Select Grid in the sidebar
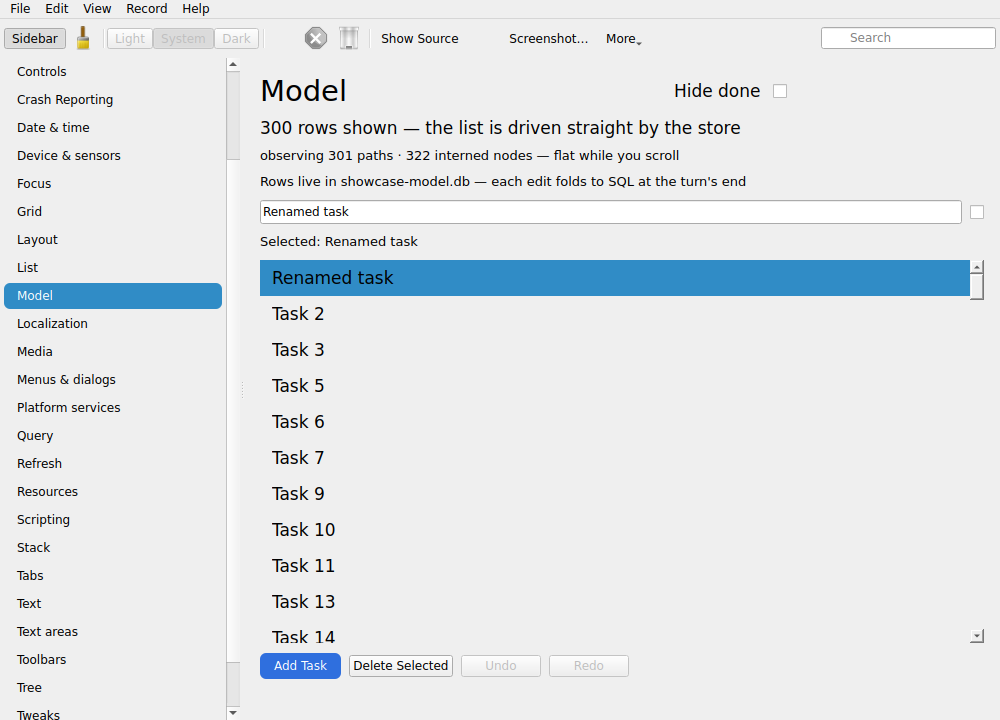The image size is (1000, 720). tap(113, 212)
